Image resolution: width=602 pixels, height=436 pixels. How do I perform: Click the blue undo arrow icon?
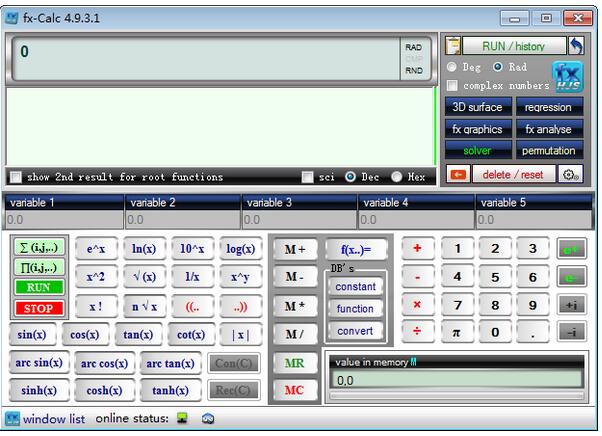[x=576, y=46]
